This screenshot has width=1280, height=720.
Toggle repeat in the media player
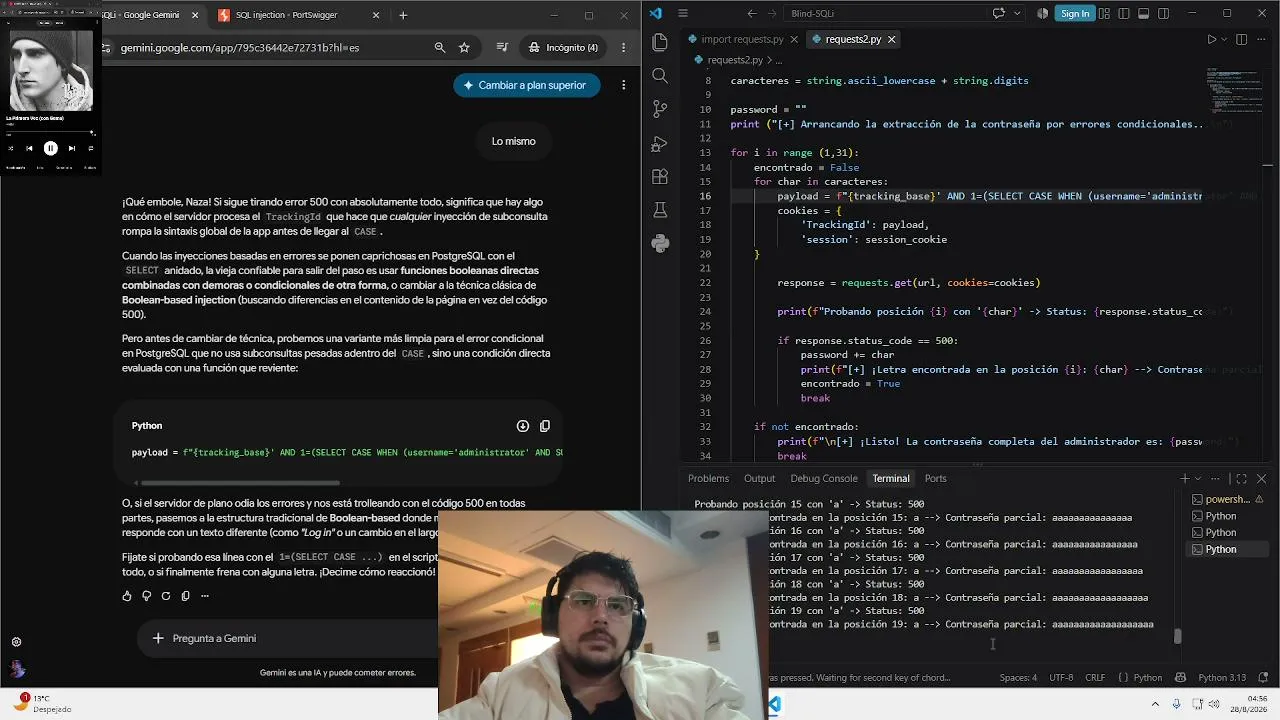(x=91, y=148)
